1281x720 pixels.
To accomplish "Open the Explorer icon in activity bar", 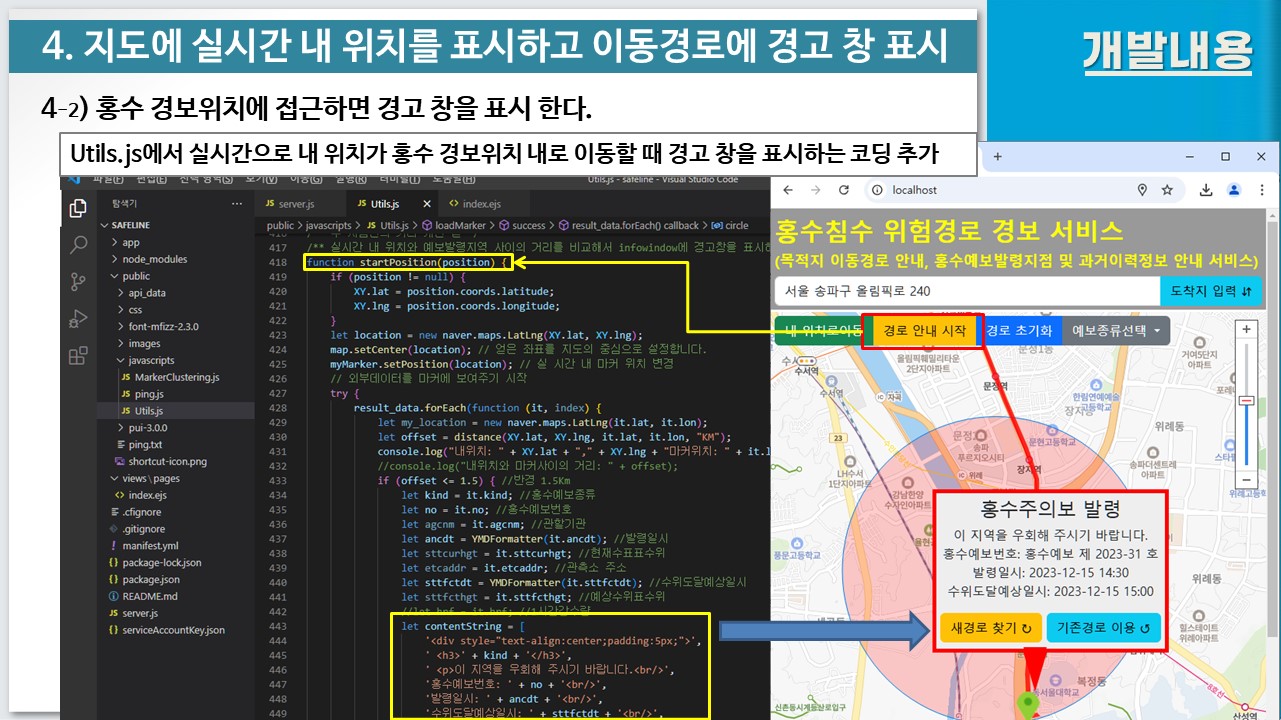I will [x=78, y=208].
